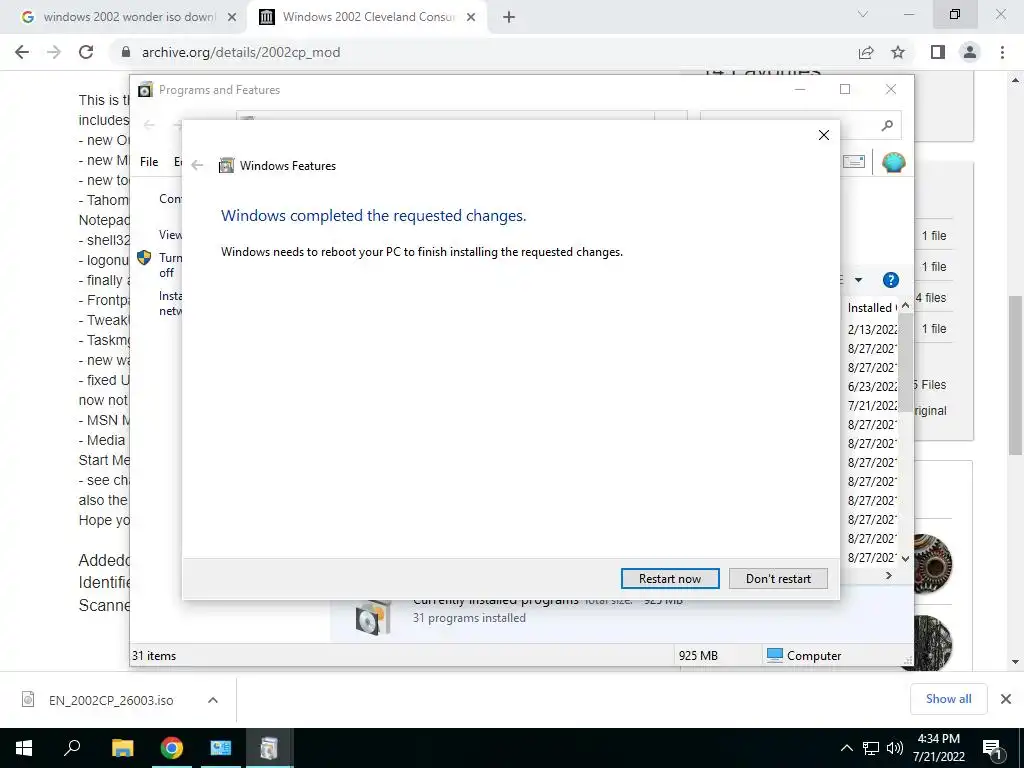Reload the archive.org page

(x=86, y=52)
